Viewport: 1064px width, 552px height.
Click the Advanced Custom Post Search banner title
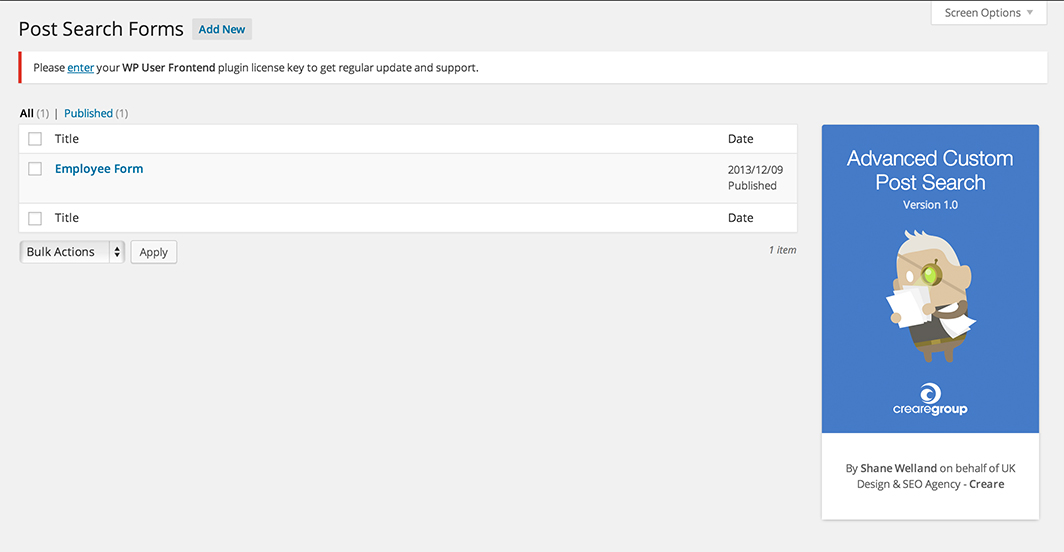[930, 170]
